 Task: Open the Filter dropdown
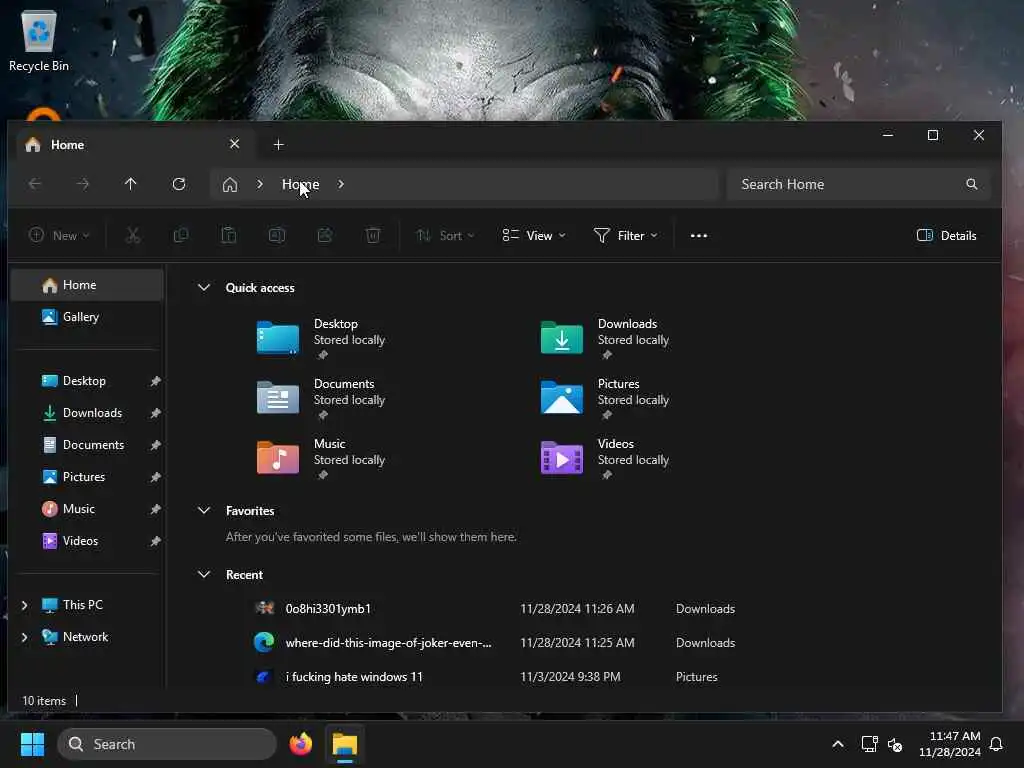[x=626, y=236]
